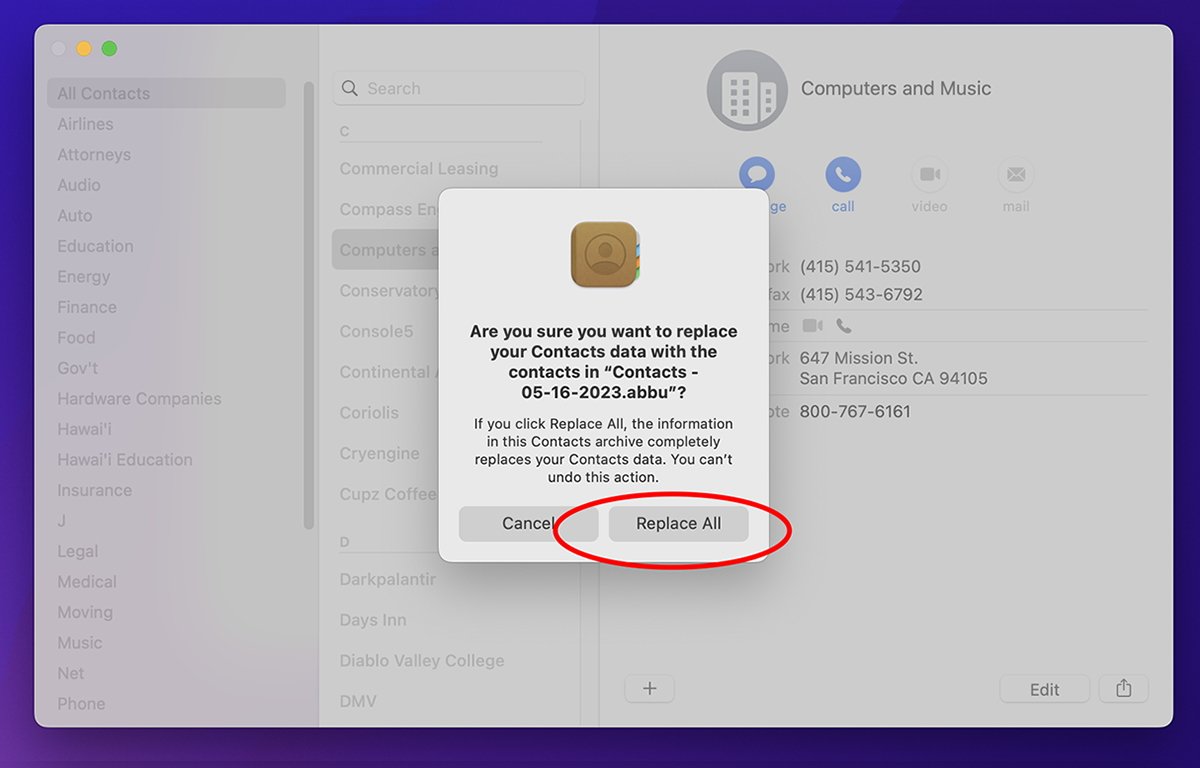
Task: Click the sidebar groups scrollbar
Action: click(309, 305)
